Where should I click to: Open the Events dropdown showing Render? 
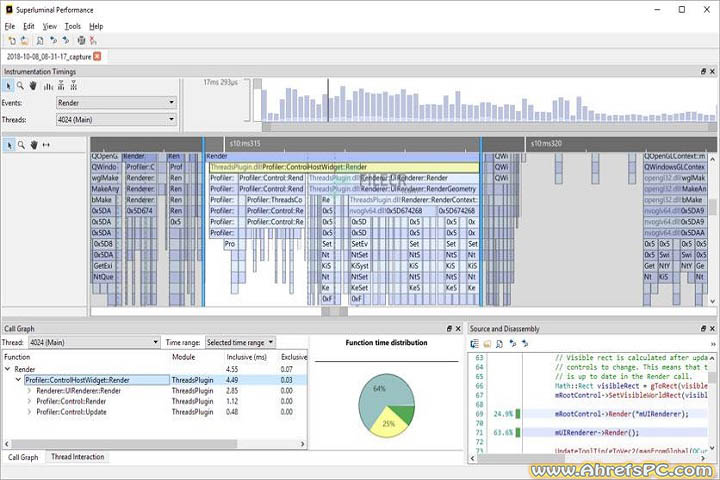[116, 103]
